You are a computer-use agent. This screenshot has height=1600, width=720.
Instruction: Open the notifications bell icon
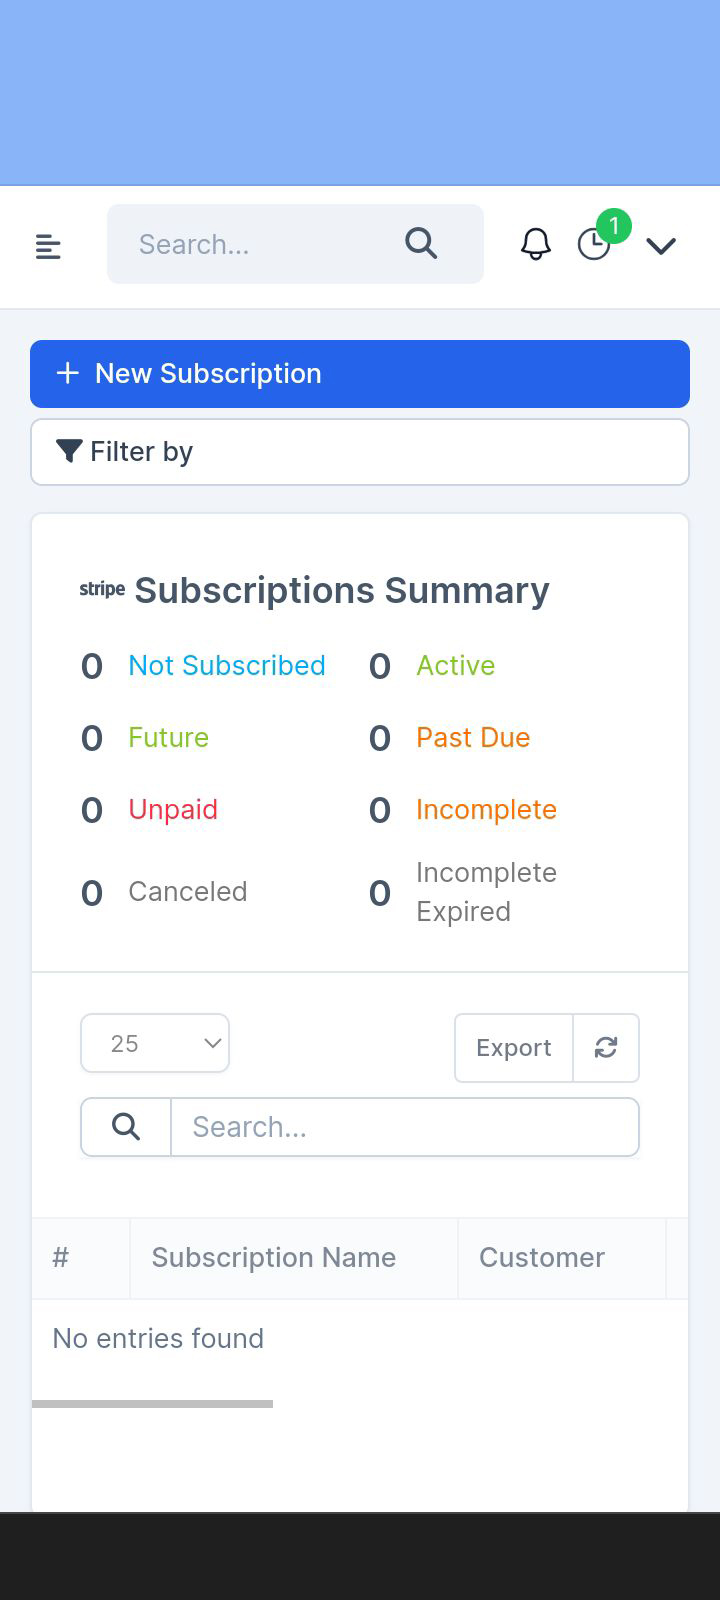coord(536,244)
